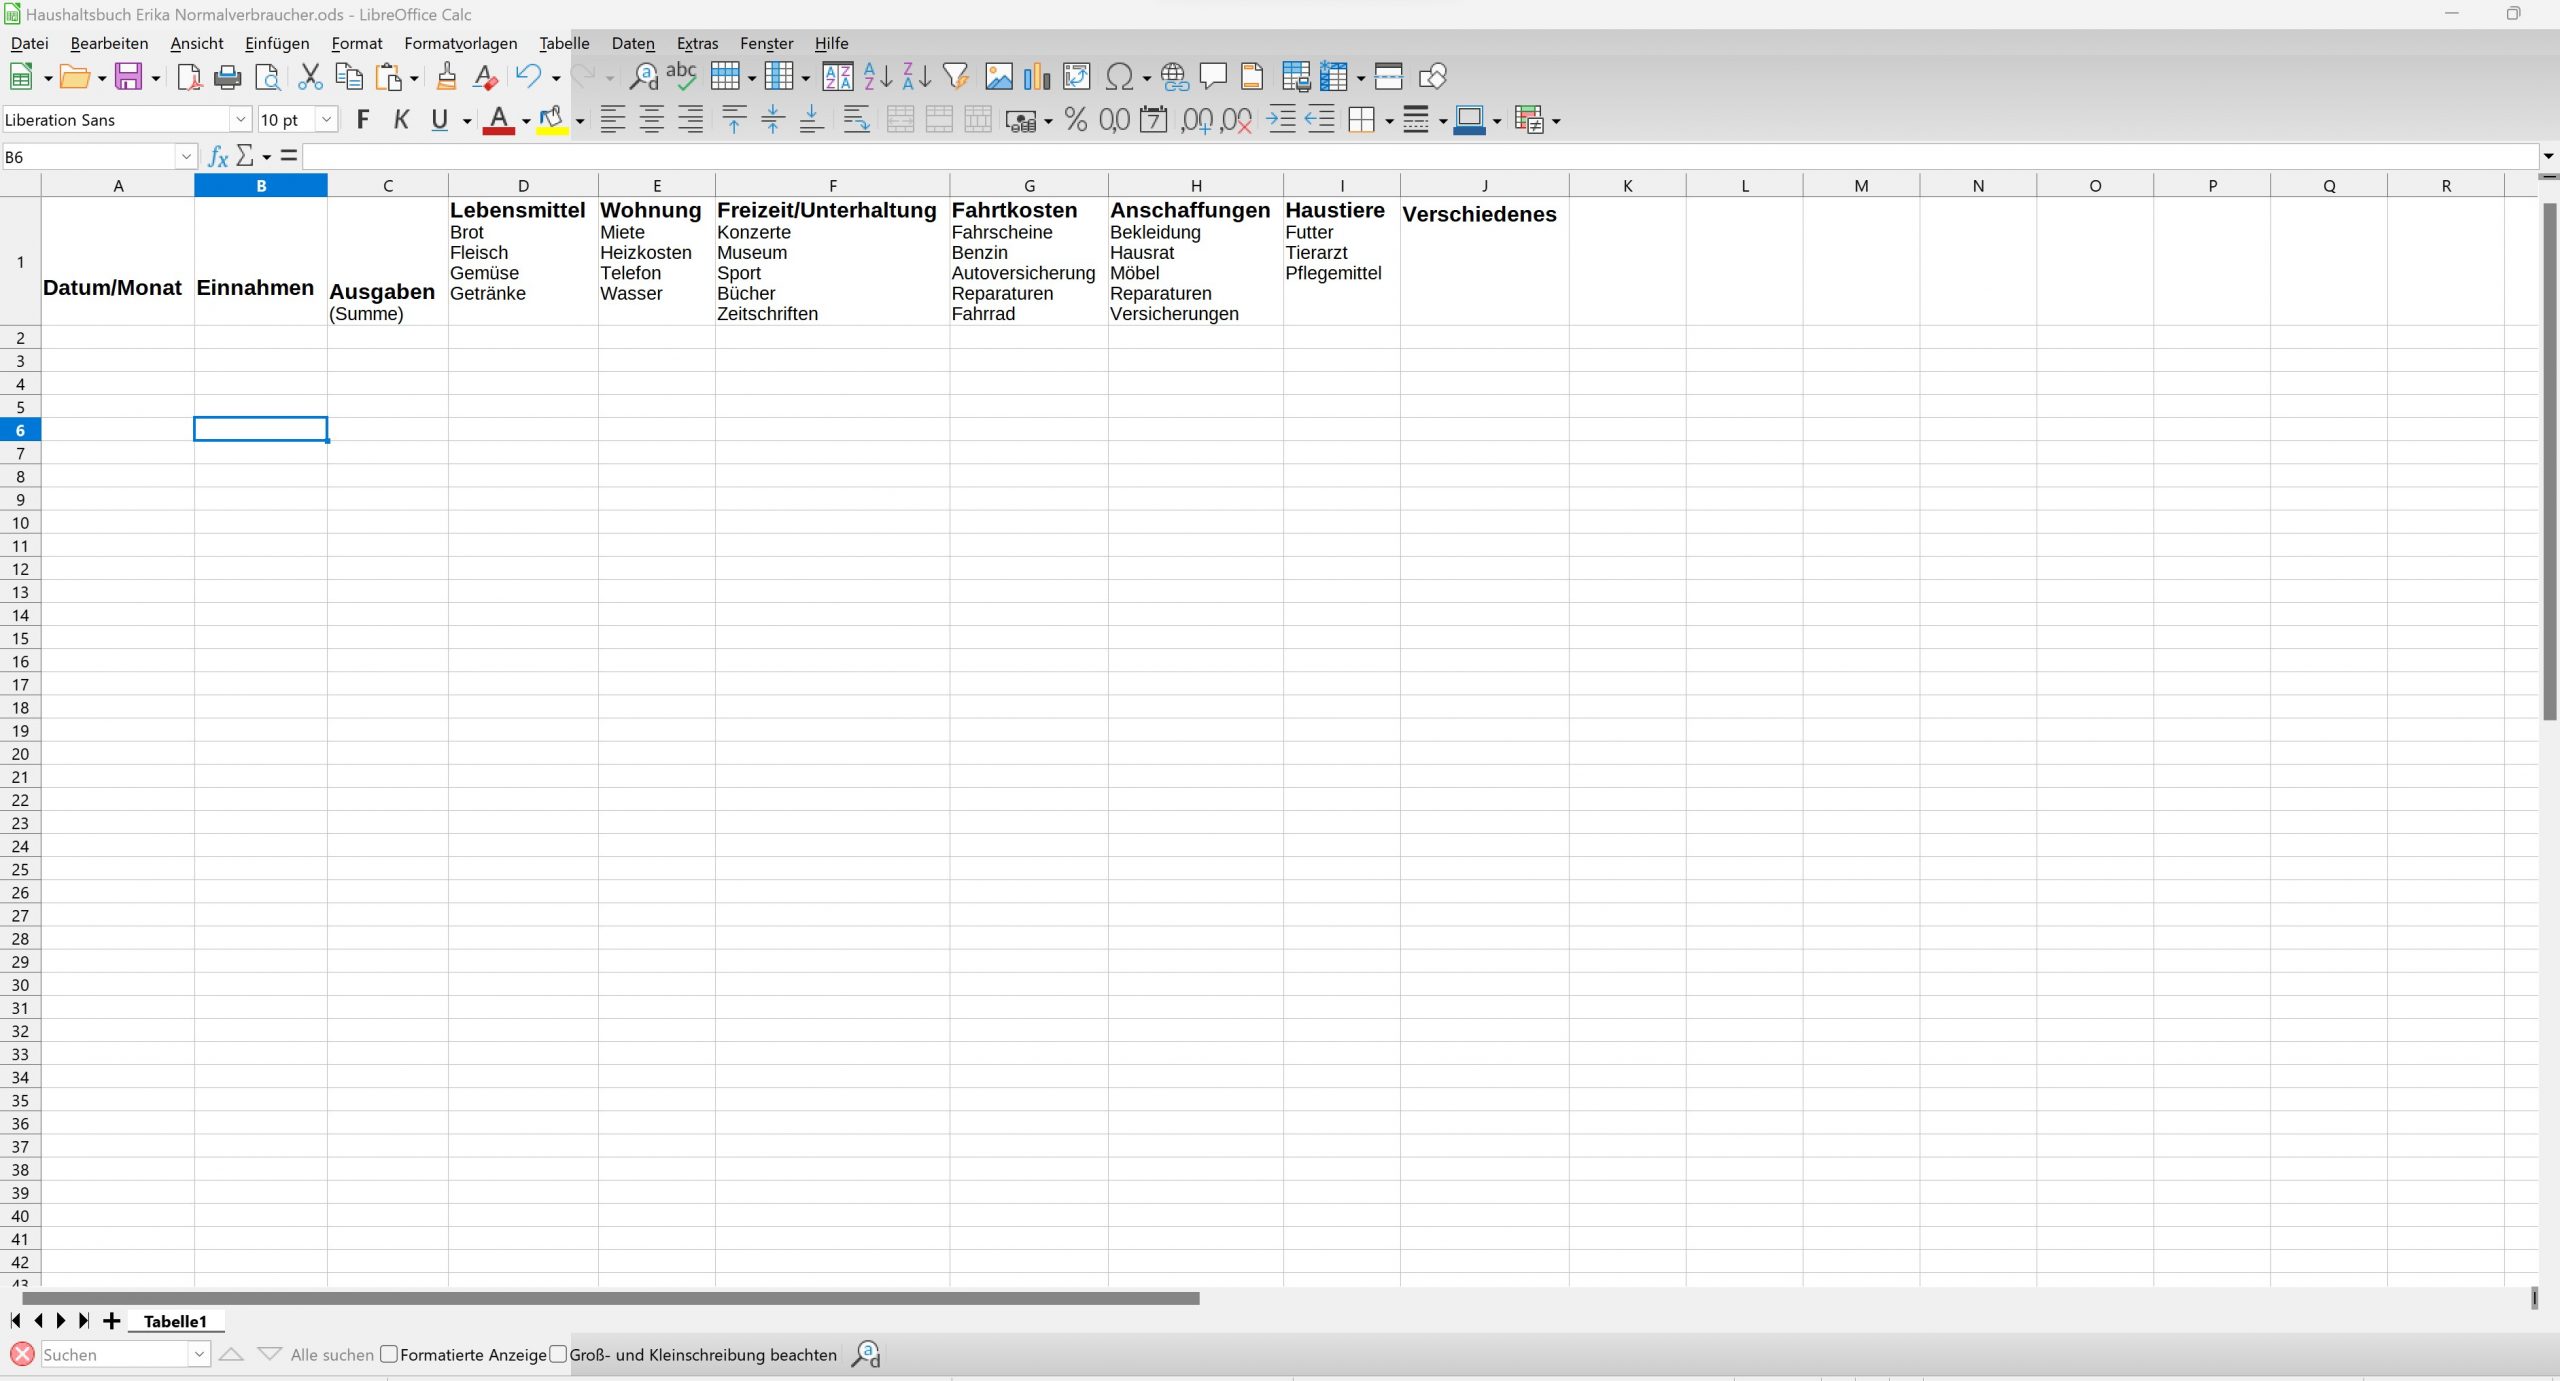Open the Tabelle menu
2560x1381 pixels.
pyautogui.click(x=564, y=43)
